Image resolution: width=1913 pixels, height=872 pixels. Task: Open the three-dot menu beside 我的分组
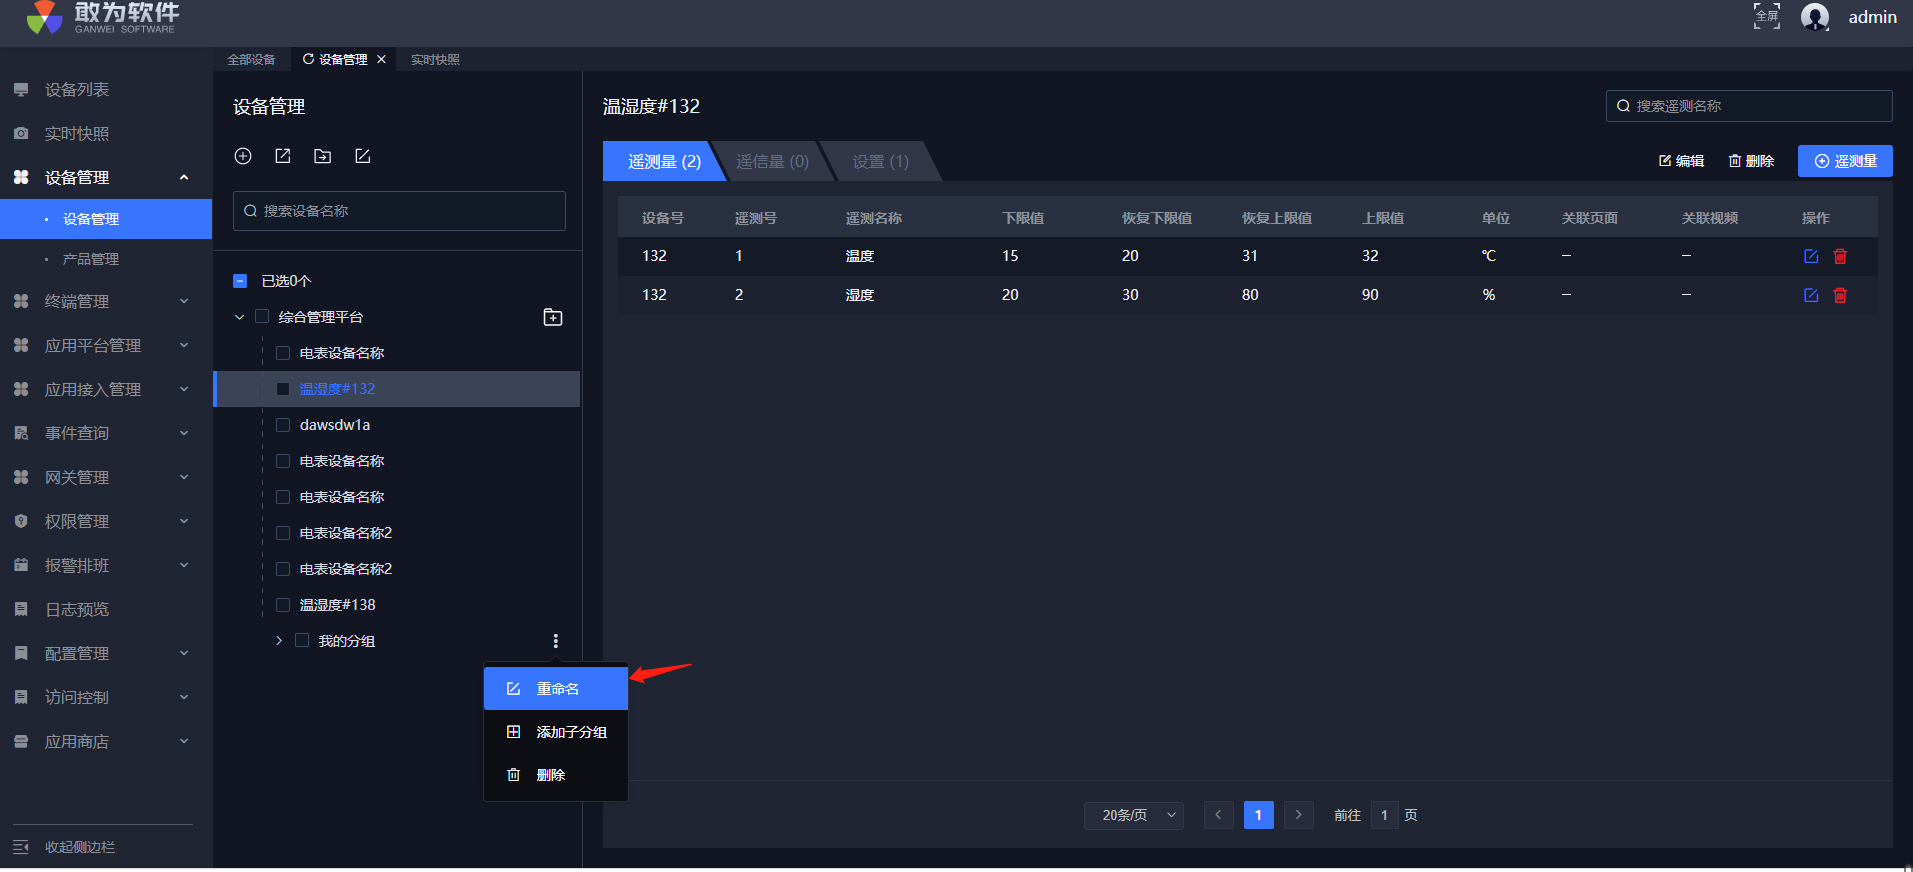pos(556,641)
